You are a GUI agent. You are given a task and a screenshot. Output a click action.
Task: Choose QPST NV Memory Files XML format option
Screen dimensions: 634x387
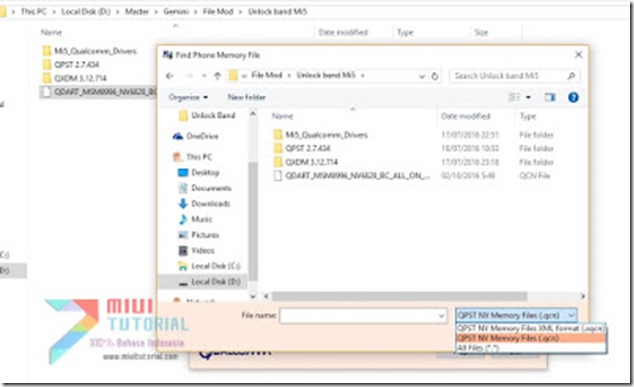point(531,328)
